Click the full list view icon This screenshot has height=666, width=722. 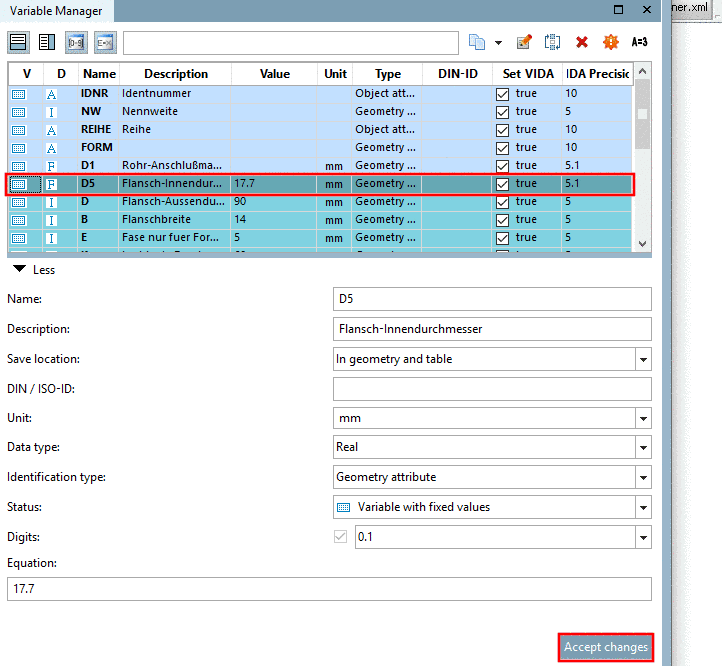coord(18,42)
